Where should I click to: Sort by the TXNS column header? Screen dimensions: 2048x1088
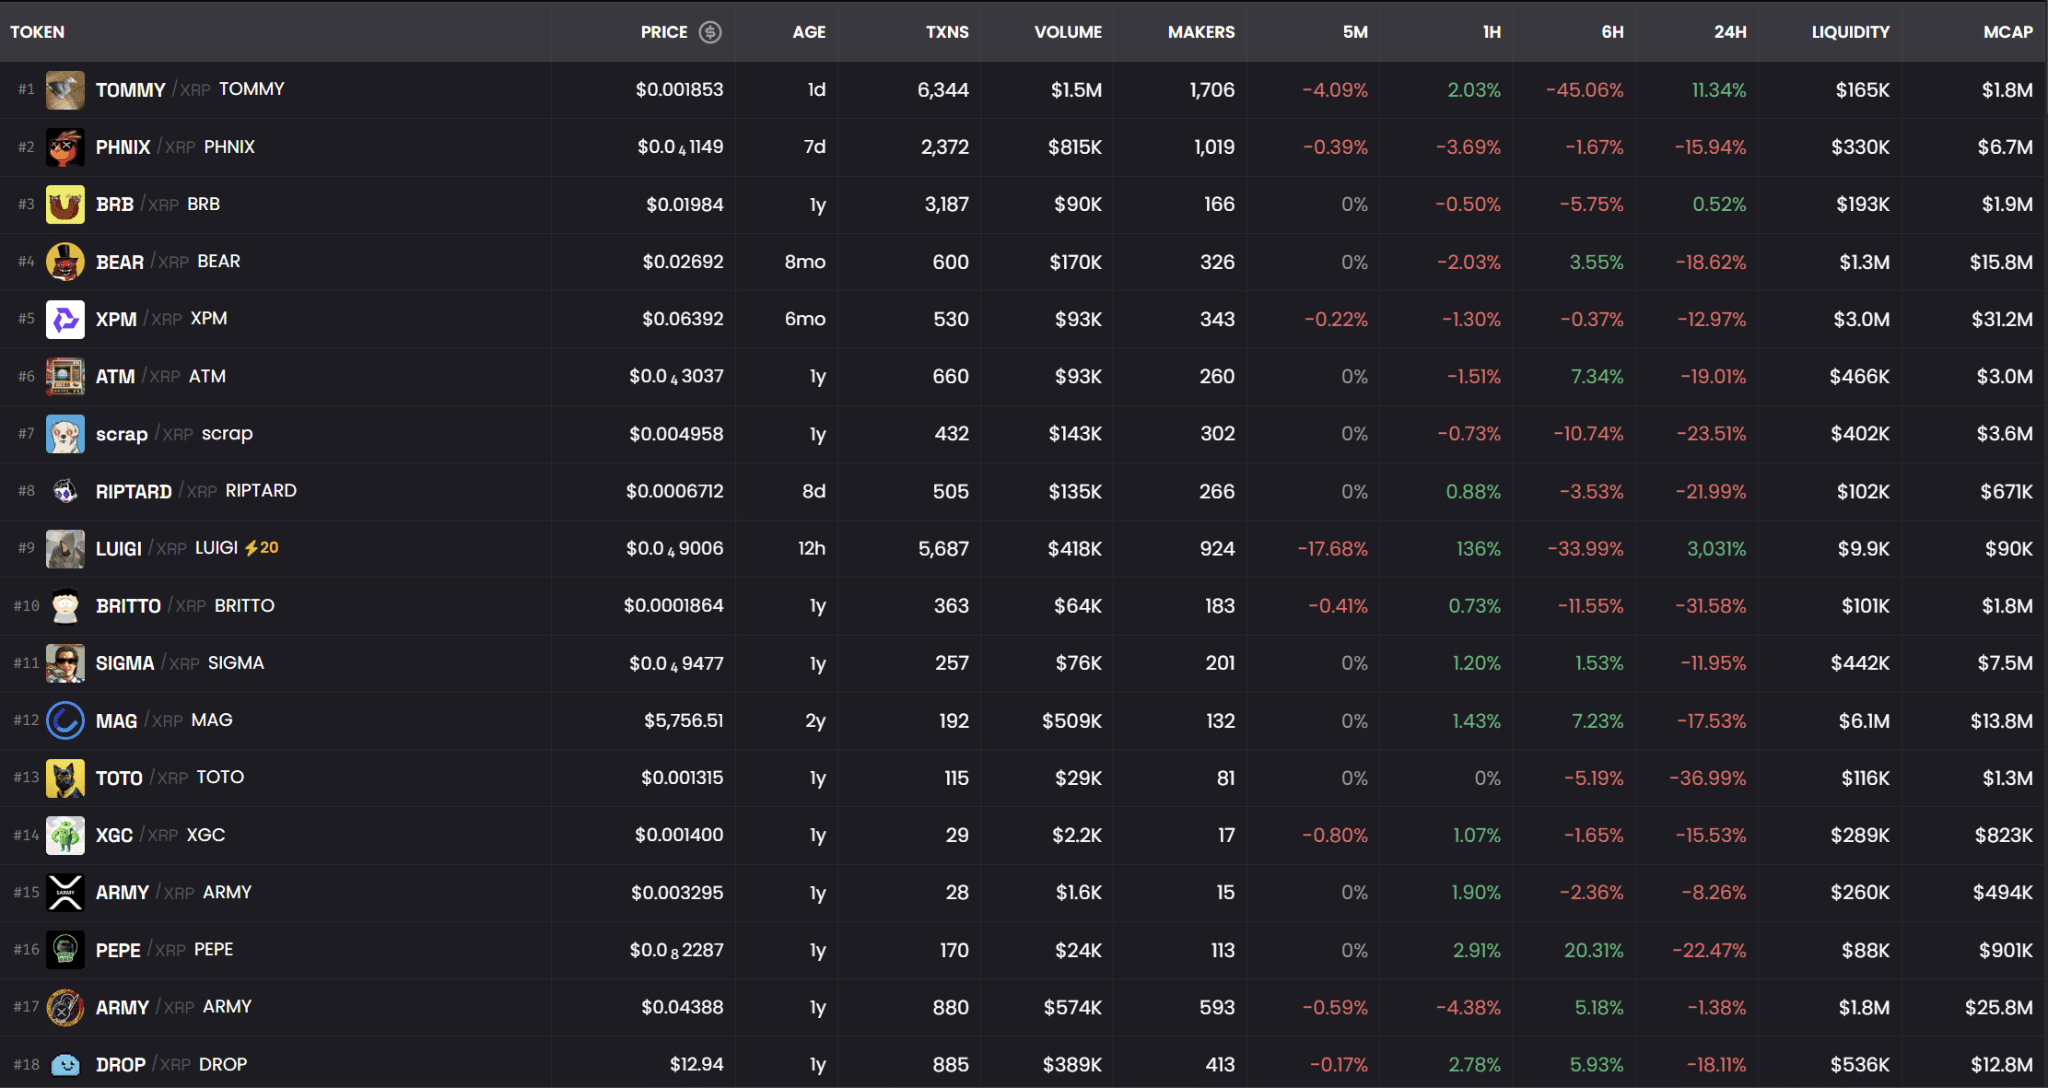pos(946,32)
